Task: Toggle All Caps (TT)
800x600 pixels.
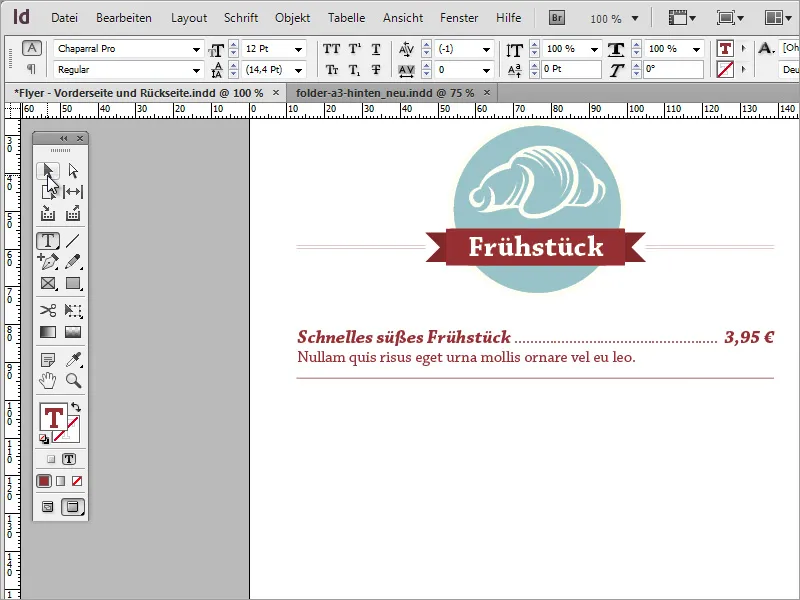Action: (x=331, y=49)
